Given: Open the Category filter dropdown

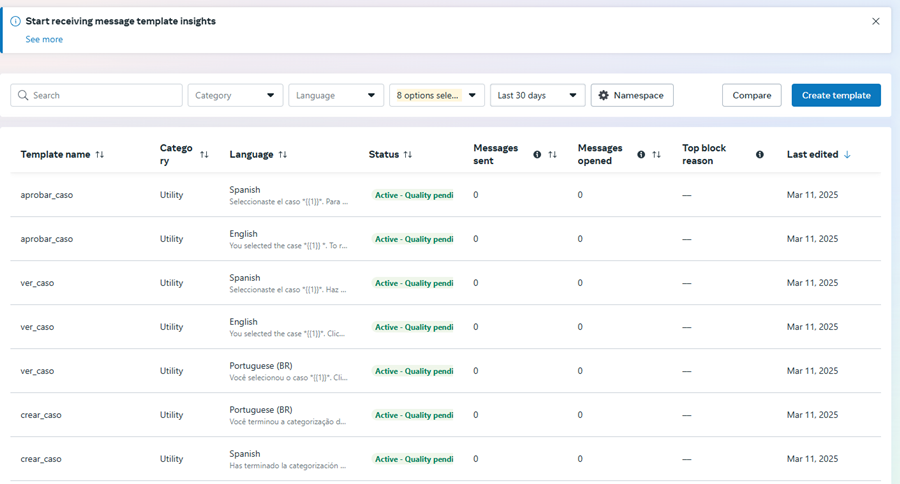Looking at the screenshot, I should [235, 95].
